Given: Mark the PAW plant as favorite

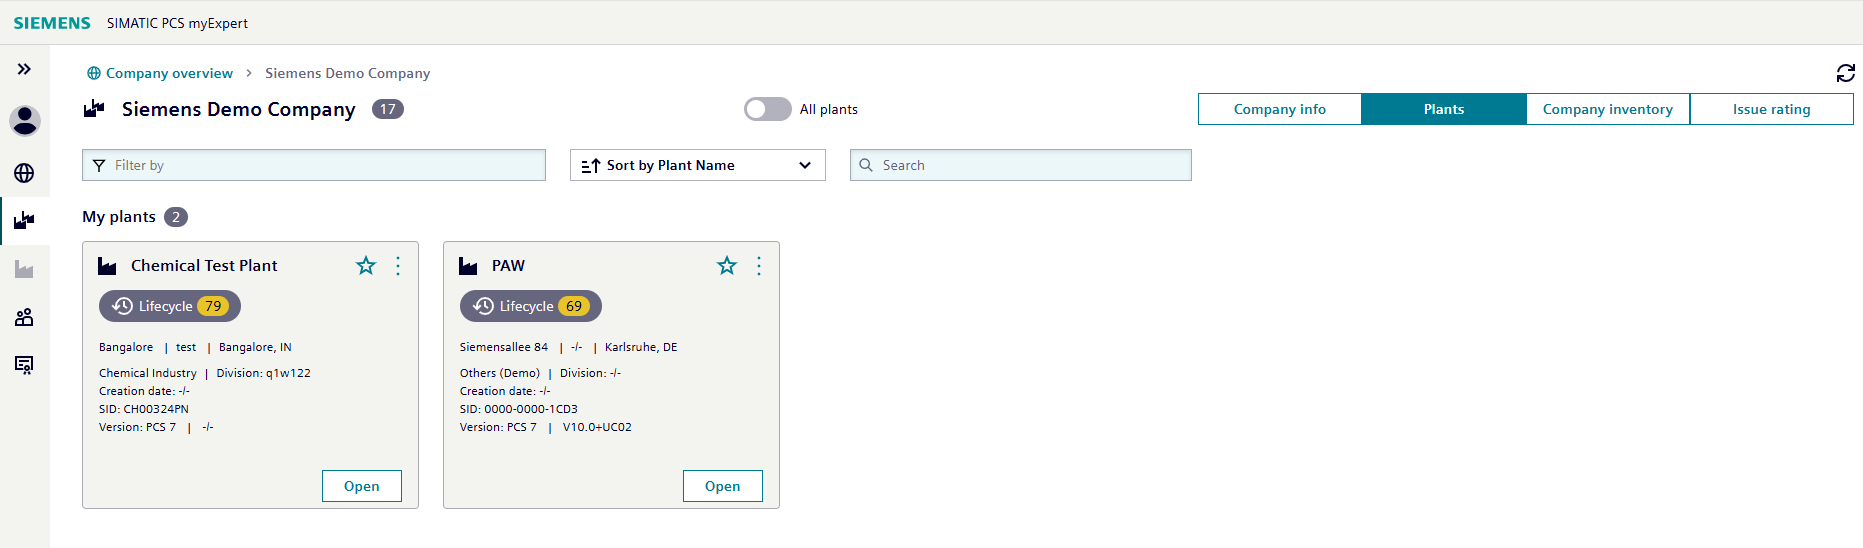Looking at the screenshot, I should 727,265.
